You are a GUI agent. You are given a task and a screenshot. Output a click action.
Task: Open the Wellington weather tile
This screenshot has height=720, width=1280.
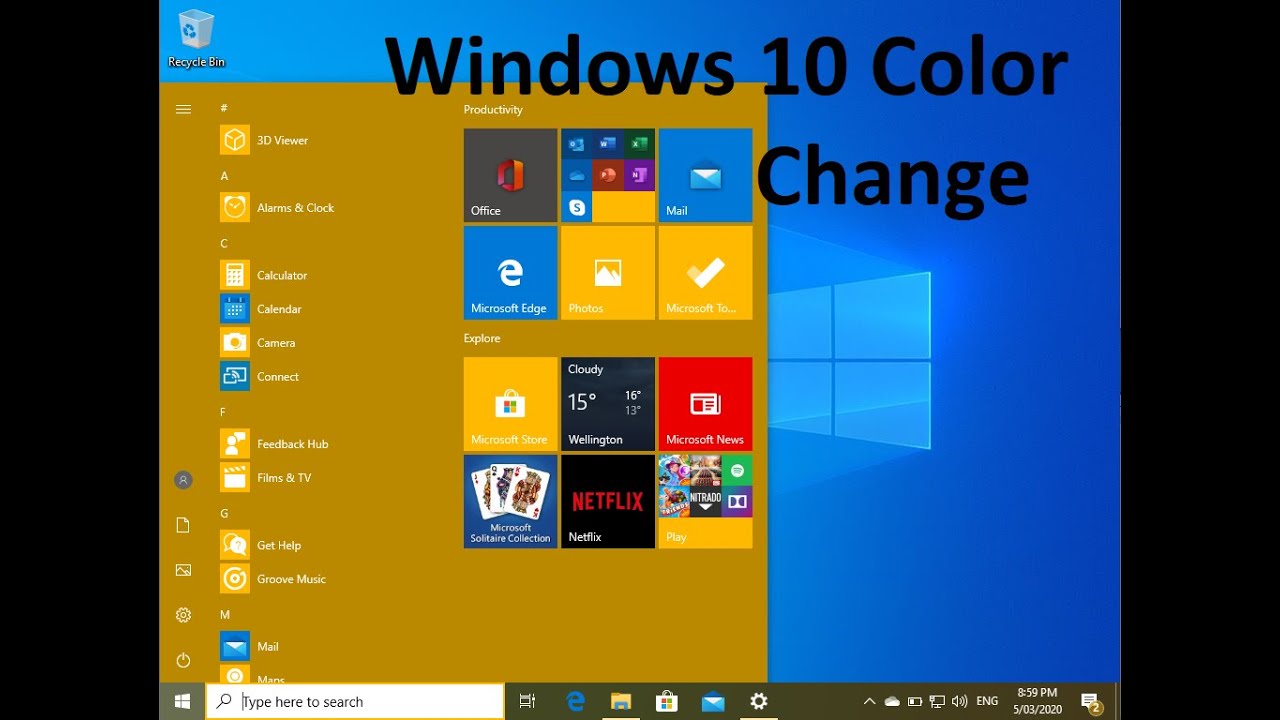[608, 404]
